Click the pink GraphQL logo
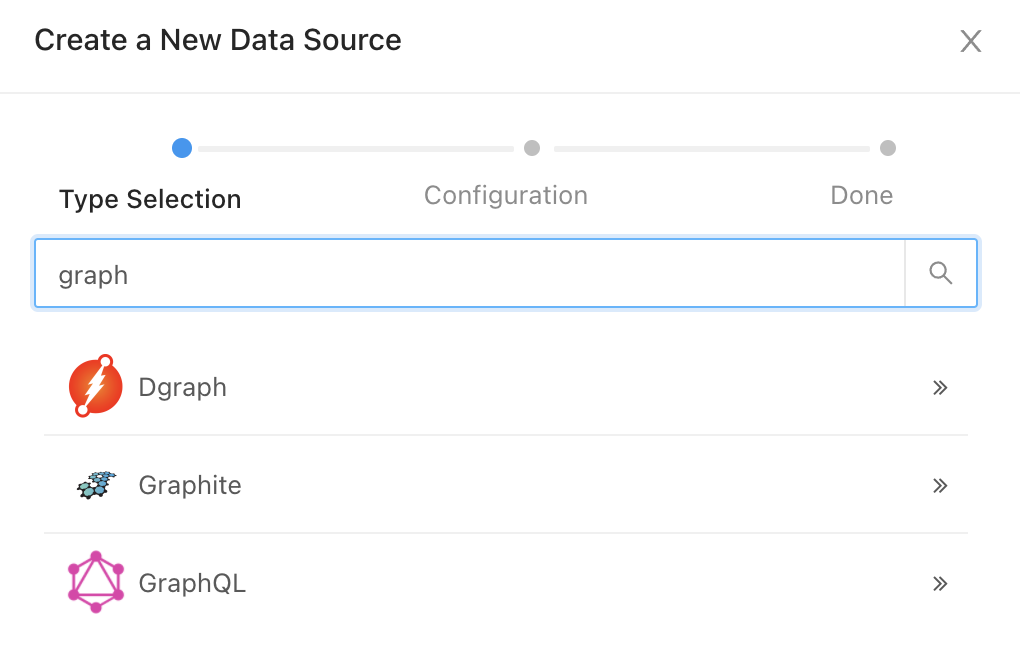The image size is (1020, 664). (96, 582)
